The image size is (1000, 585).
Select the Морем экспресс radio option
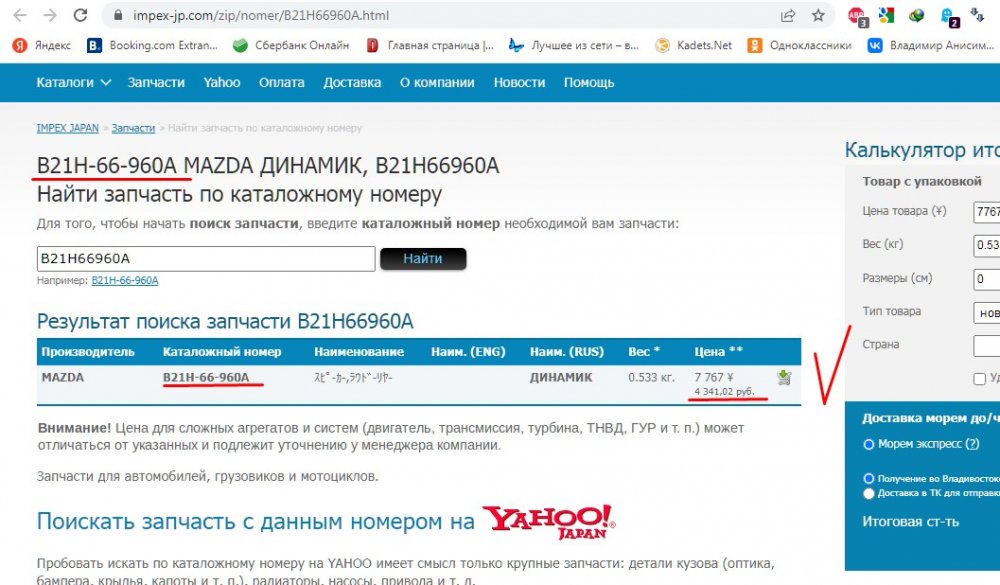coord(868,444)
